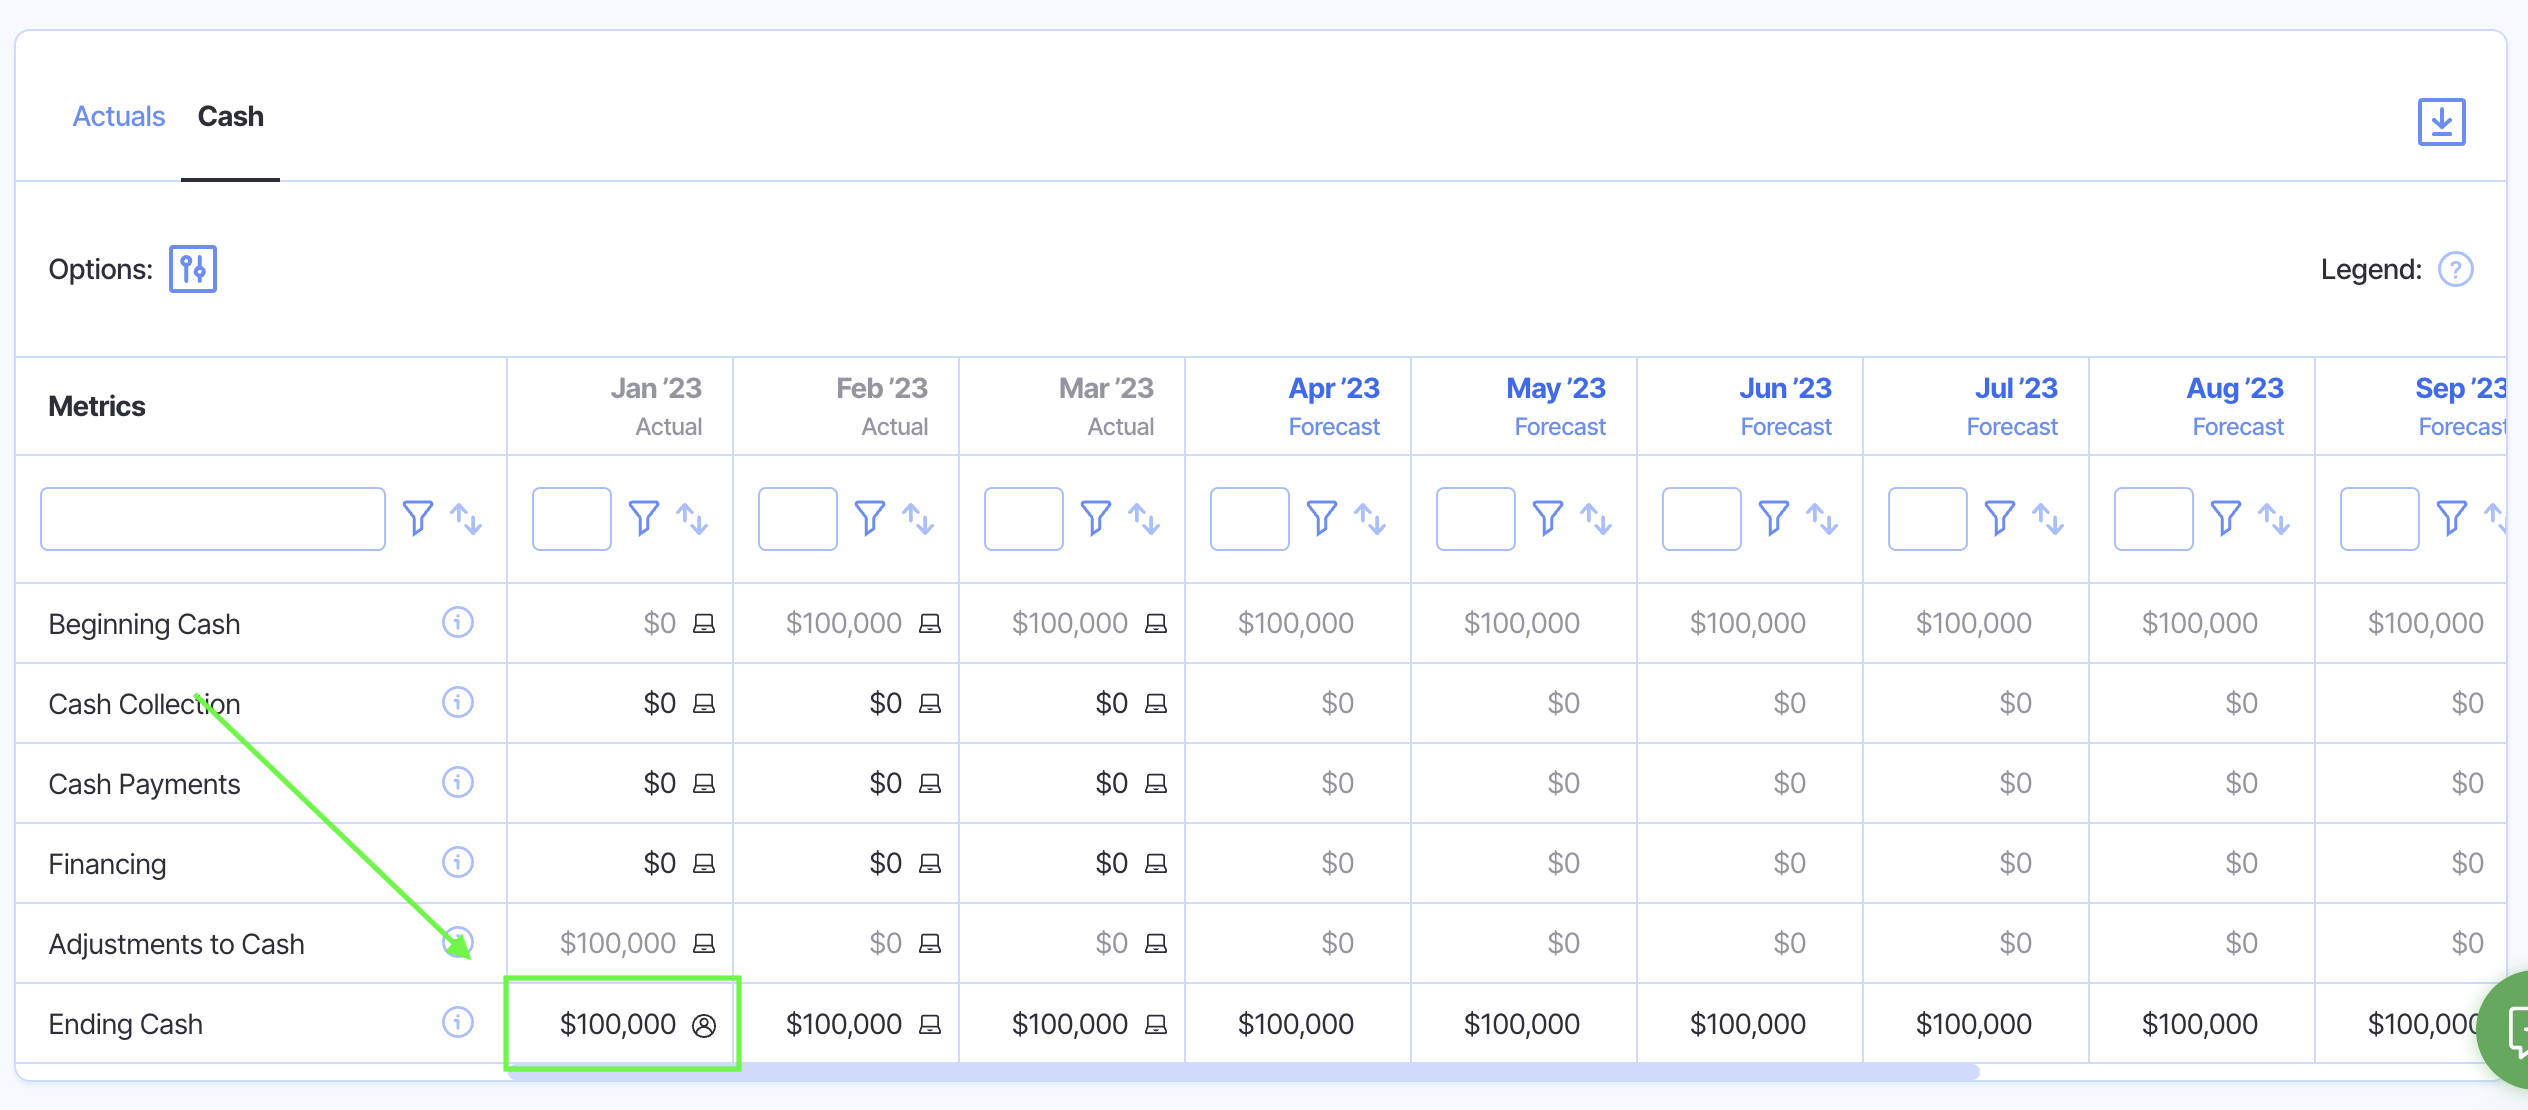
Task: Click info icon beside Beginning Cash
Action: (458, 622)
